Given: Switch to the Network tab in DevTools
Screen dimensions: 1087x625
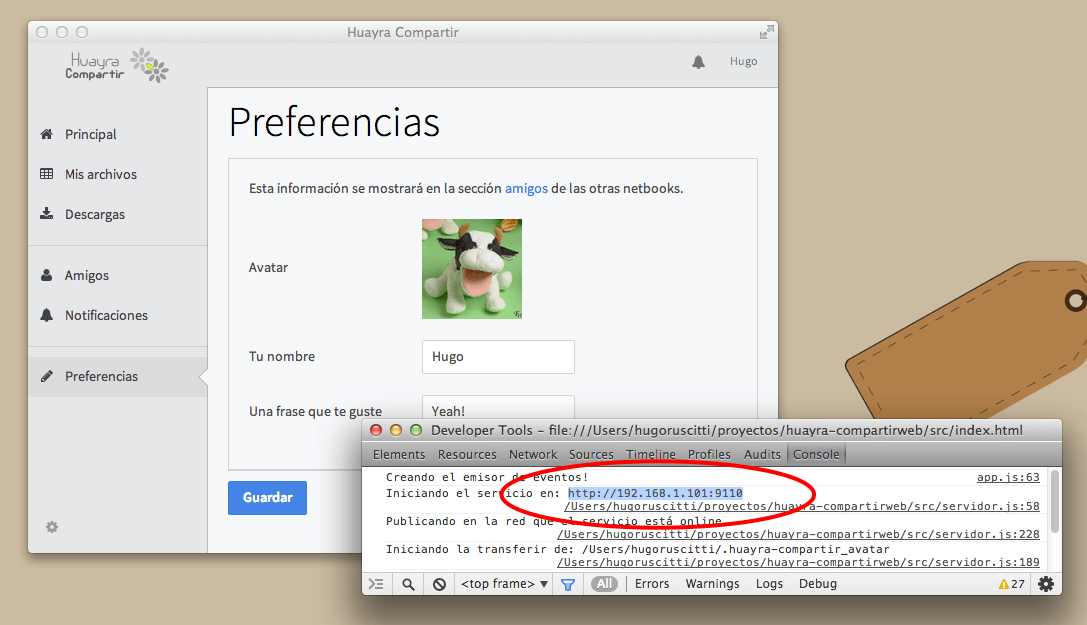Looking at the screenshot, I should click(533, 454).
